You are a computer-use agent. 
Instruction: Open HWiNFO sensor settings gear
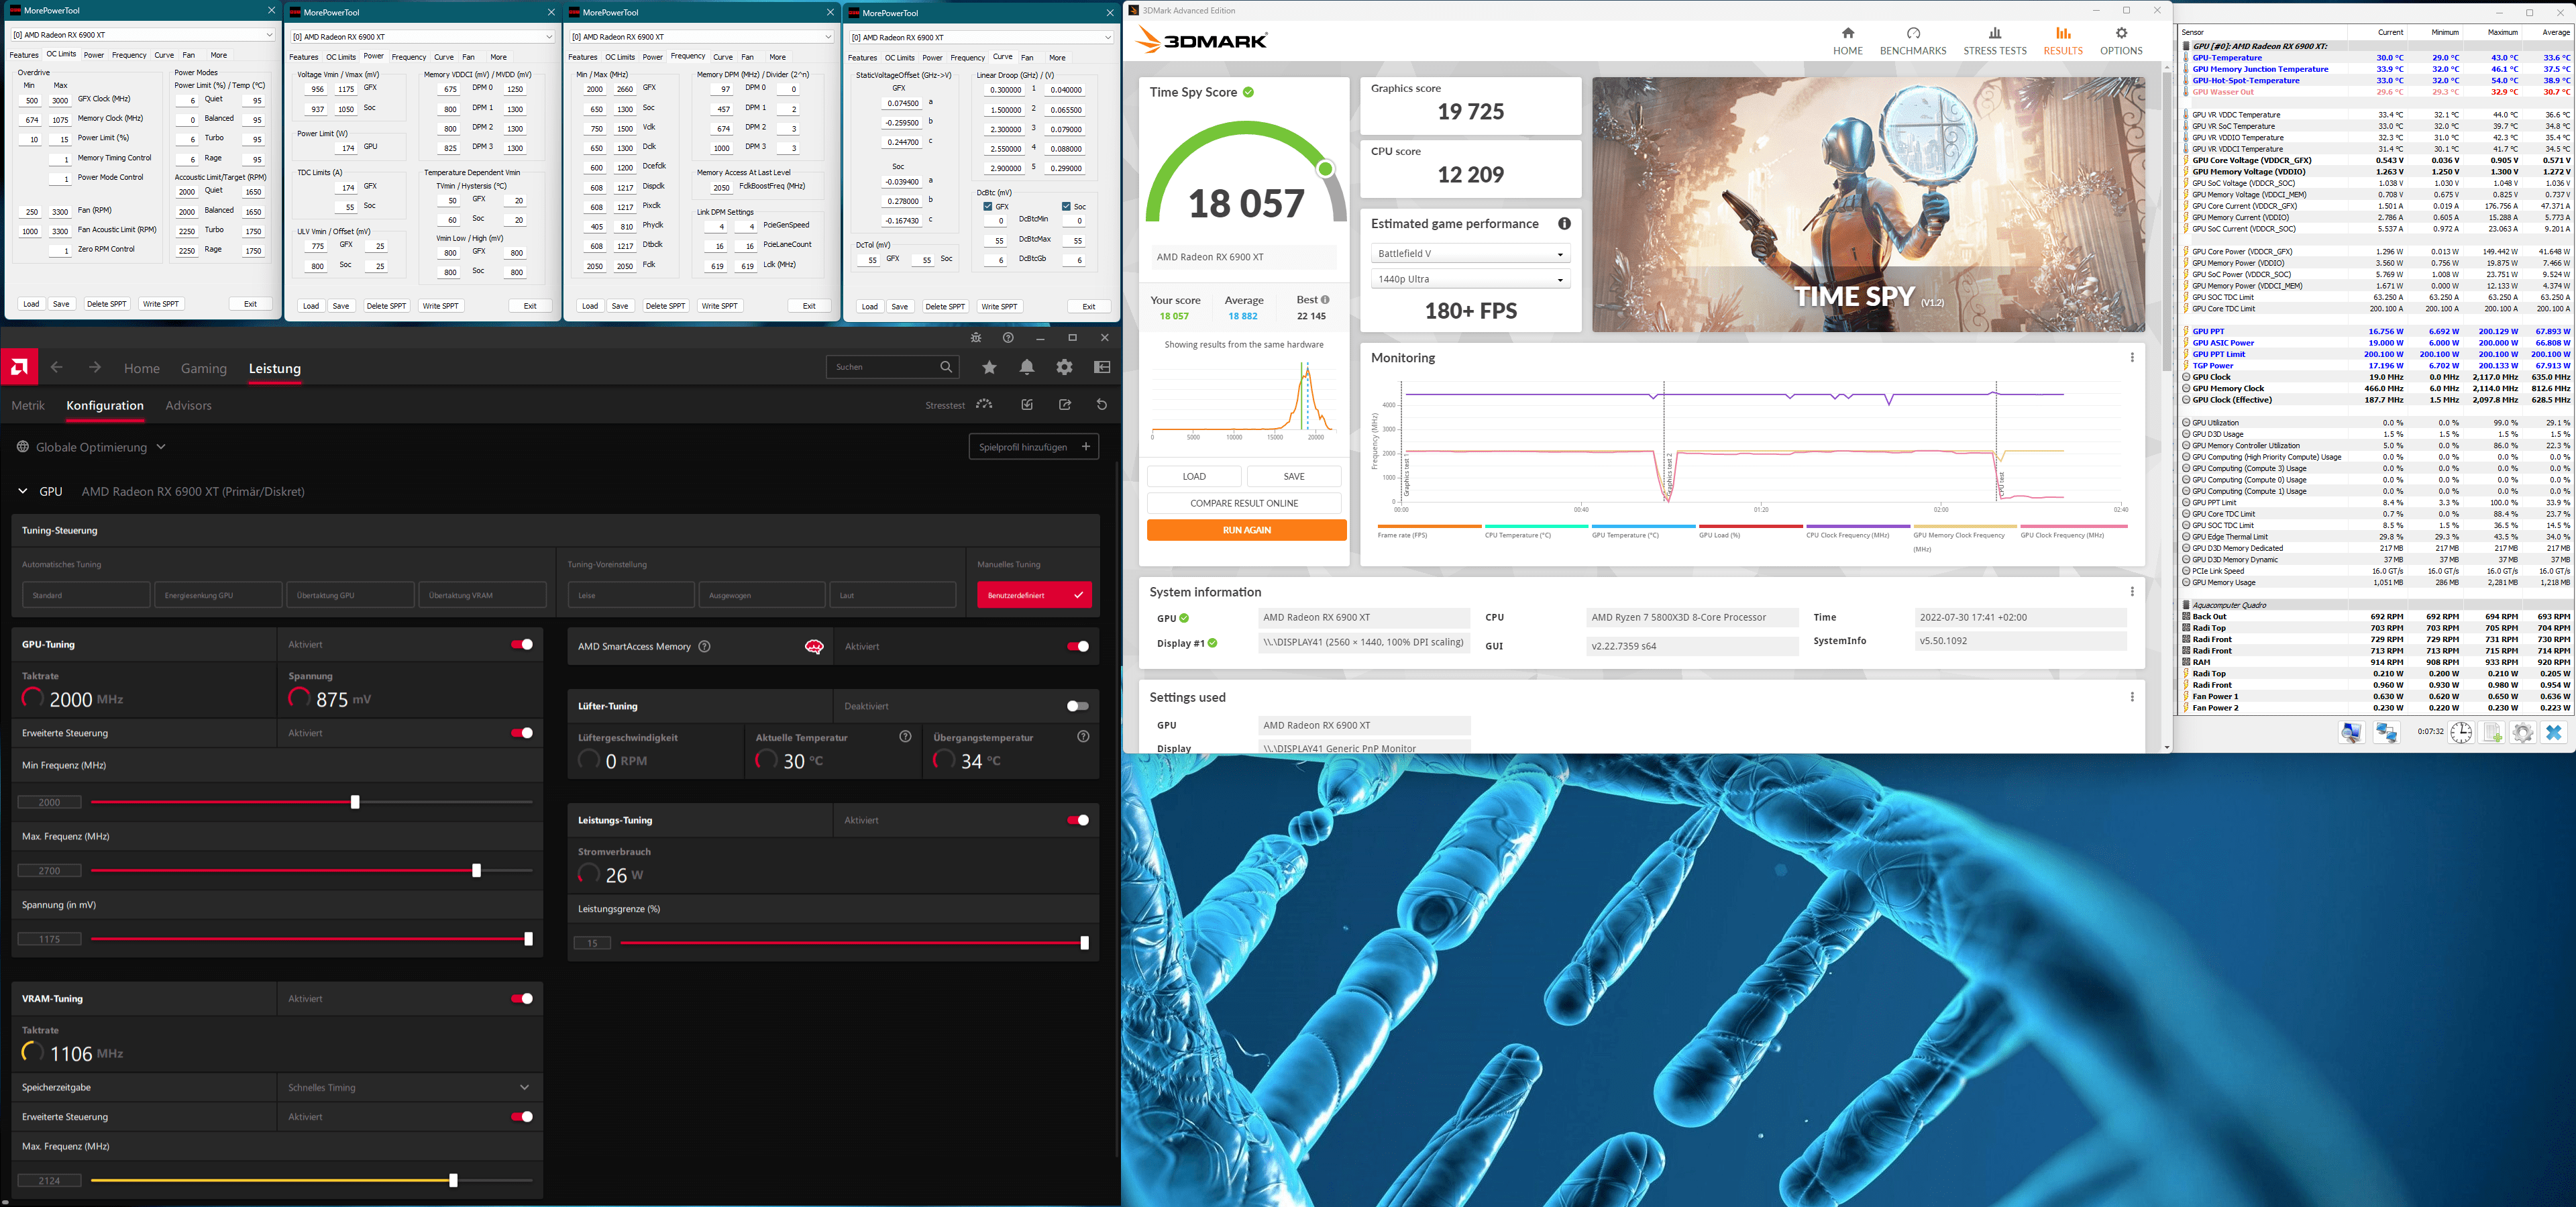point(2523,733)
